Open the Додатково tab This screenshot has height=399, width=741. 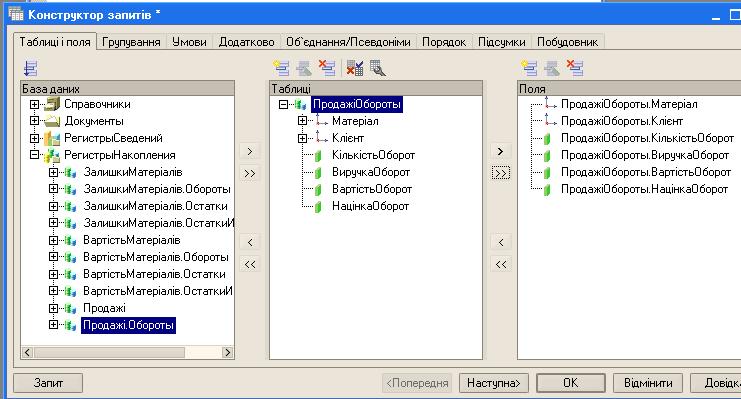click(246, 42)
